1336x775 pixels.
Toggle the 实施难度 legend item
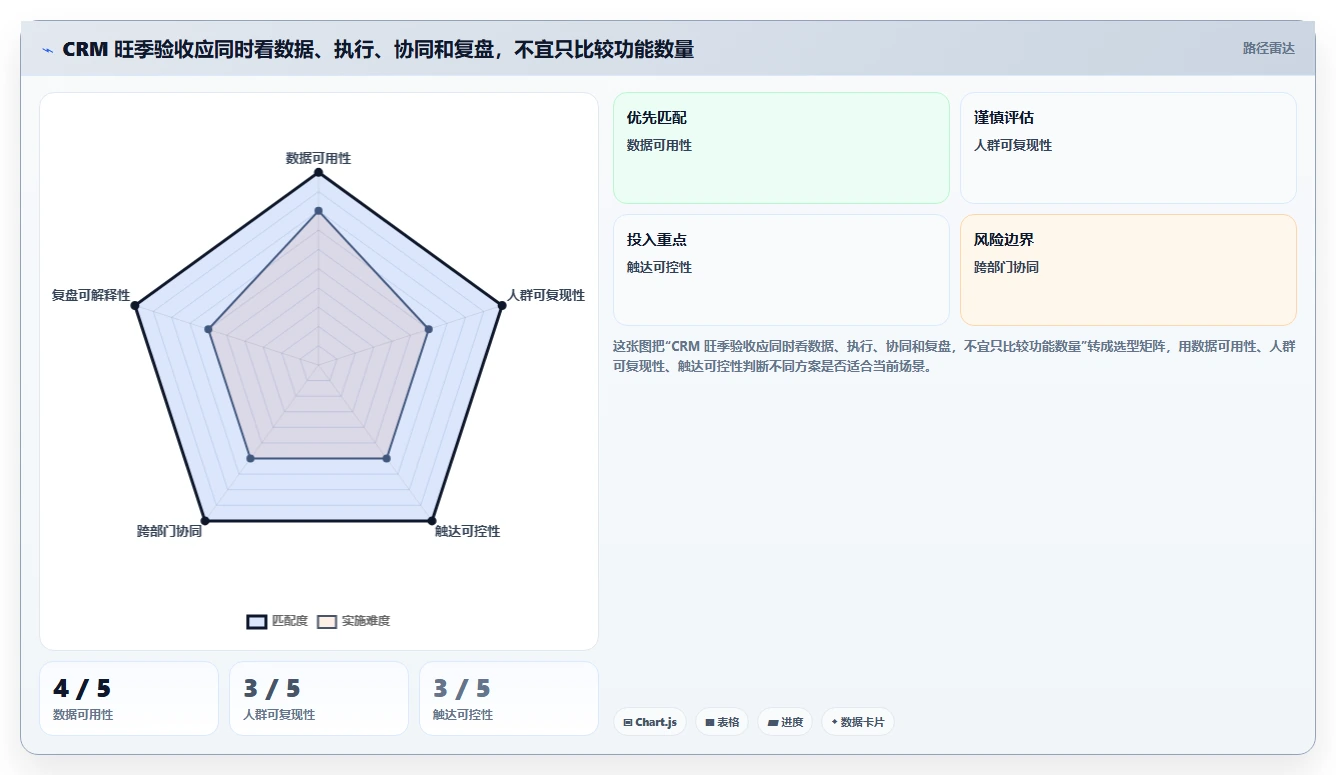[354, 621]
